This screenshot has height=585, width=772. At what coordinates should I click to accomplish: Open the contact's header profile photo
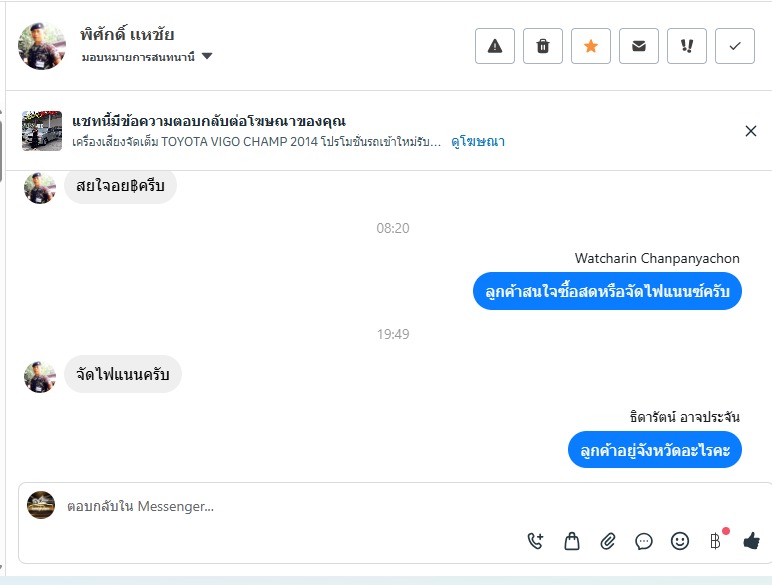(x=41, y=46)
